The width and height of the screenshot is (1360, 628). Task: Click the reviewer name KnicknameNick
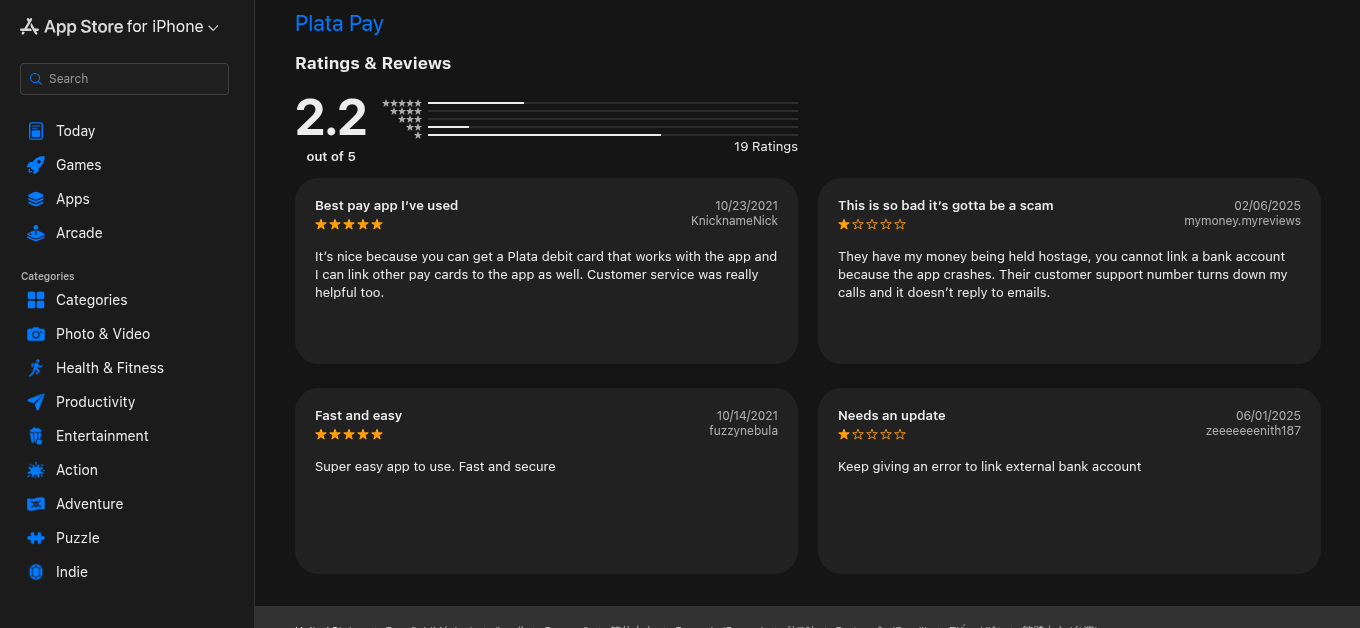click(734, 221)
